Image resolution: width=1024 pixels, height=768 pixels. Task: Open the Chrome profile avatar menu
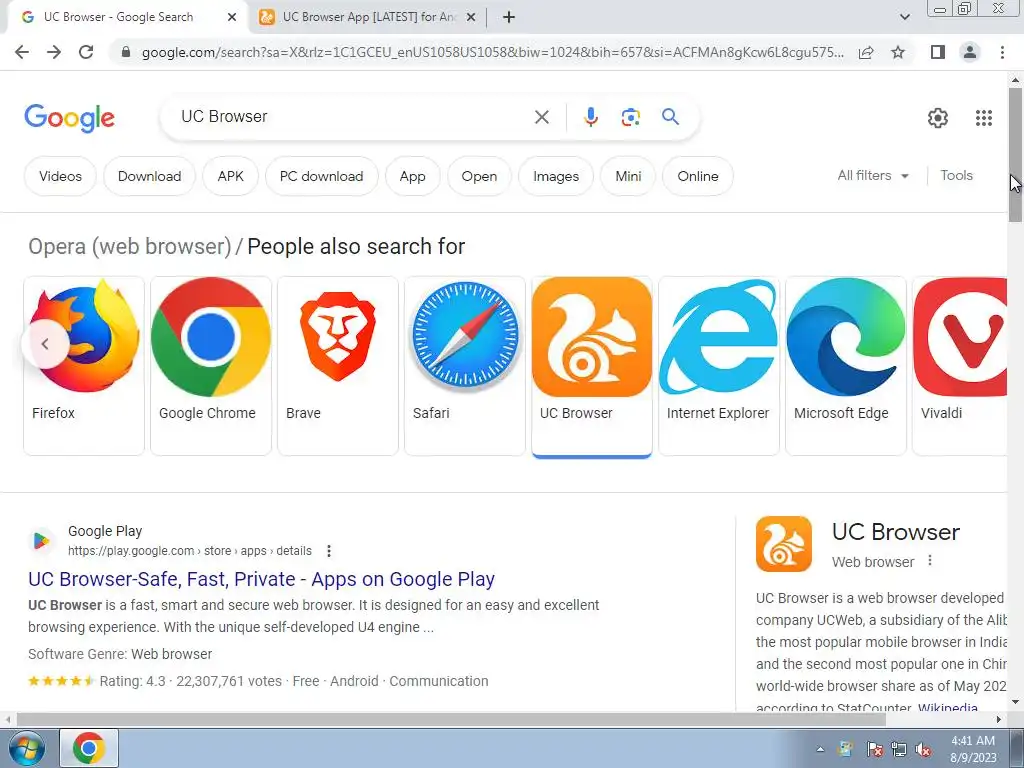pyautogui.click(x=970, y=52)
